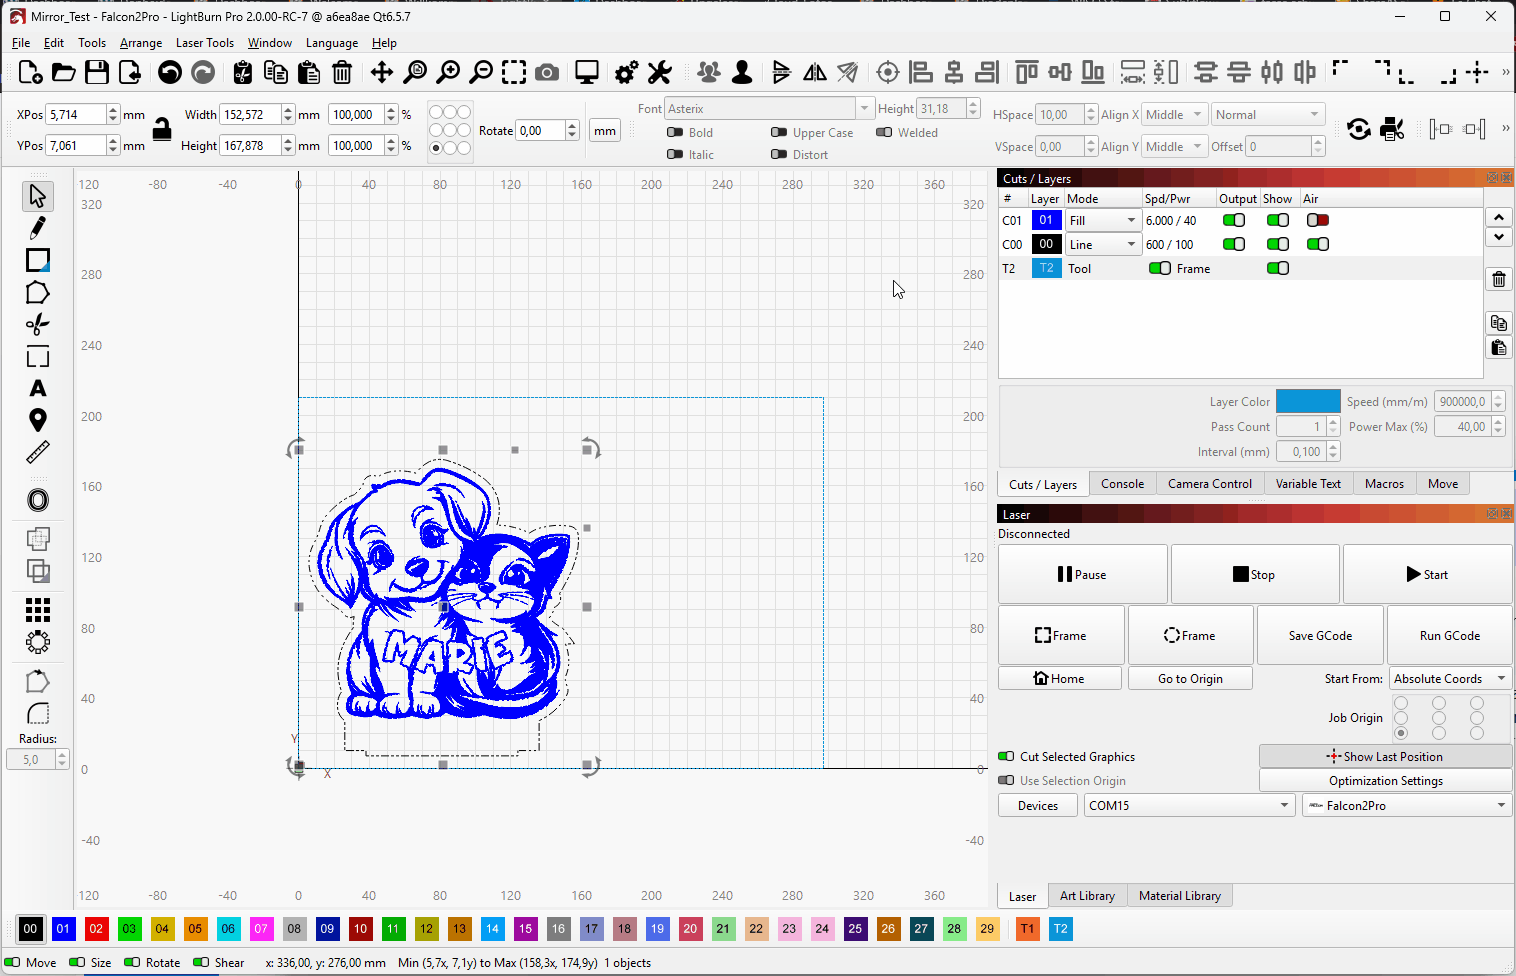Screen dimensions: 1516x976
Task: Select the Draw Lines pencil tool
Action: pyautogui.click(x=37, y=228)
